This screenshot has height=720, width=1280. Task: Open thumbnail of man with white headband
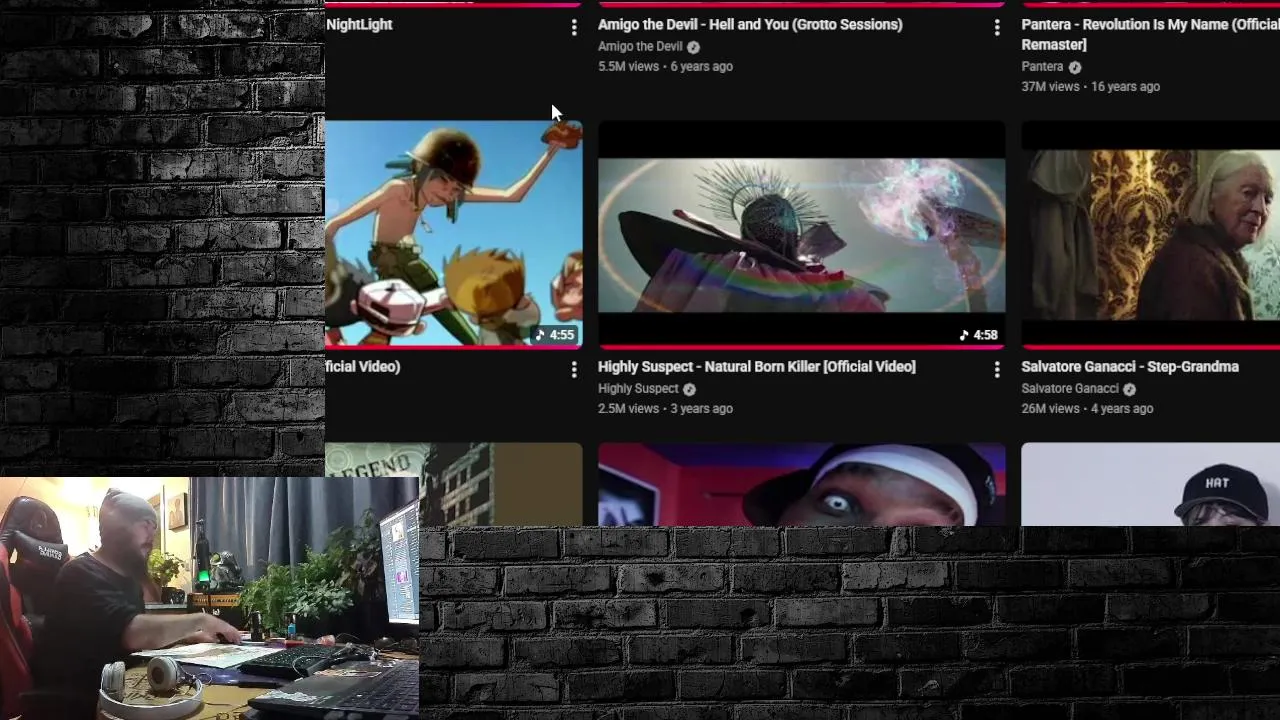pos(802,484)
